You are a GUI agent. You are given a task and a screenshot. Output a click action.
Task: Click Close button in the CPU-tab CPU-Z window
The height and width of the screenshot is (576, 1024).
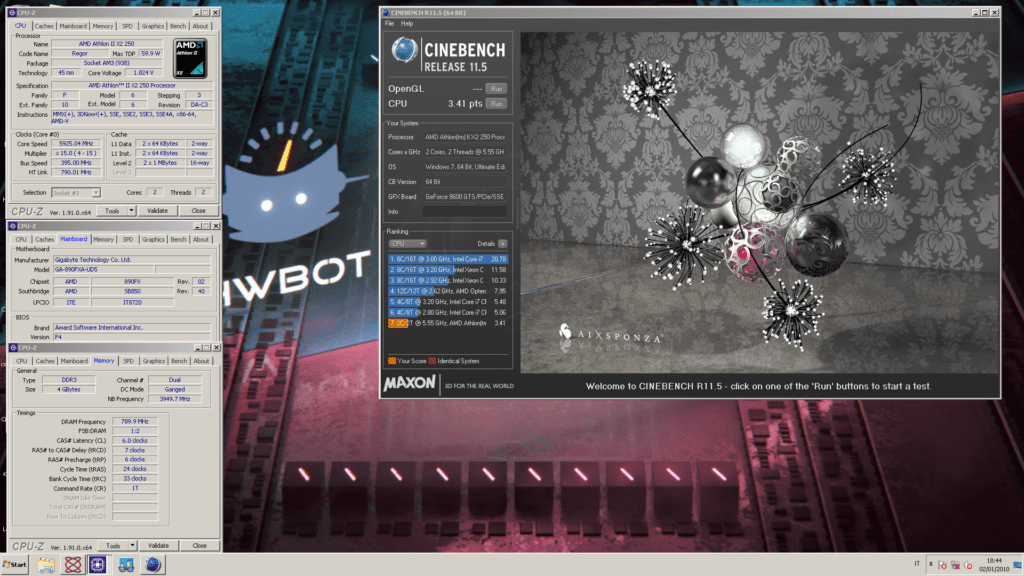(199, 211)
